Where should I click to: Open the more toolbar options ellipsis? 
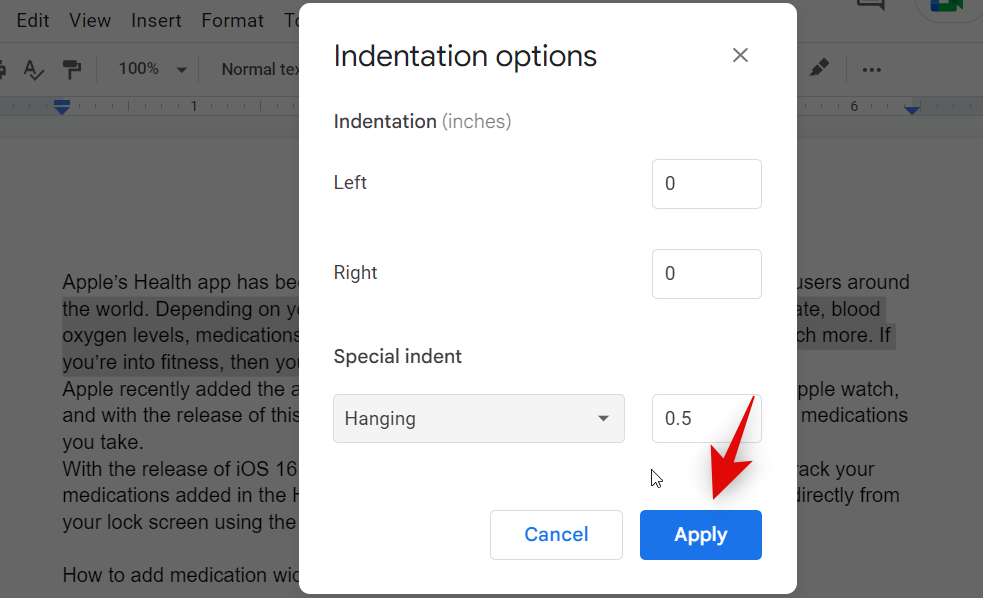(x=872, y=69)
